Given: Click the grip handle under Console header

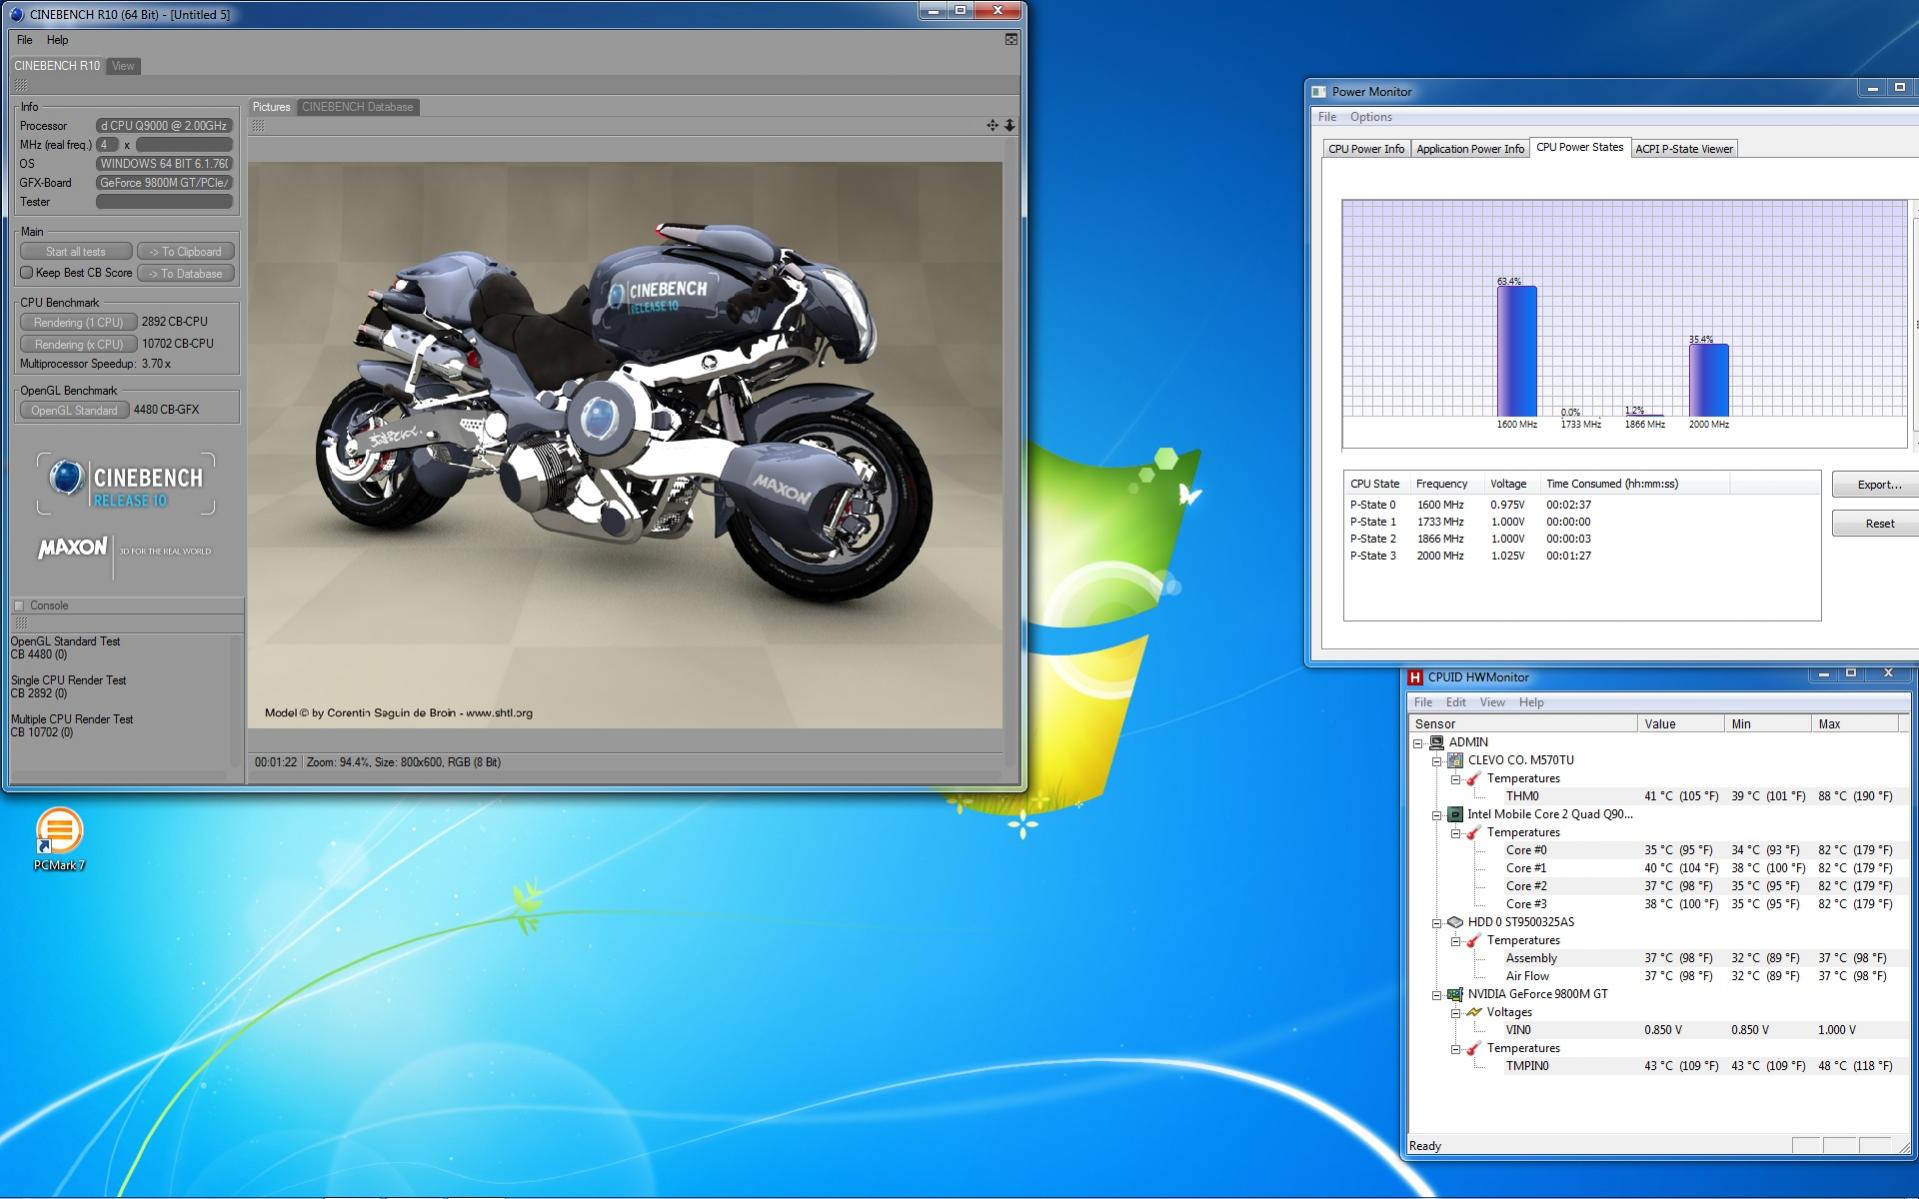Looking at the screenshot, I should [x=20, y=623].
